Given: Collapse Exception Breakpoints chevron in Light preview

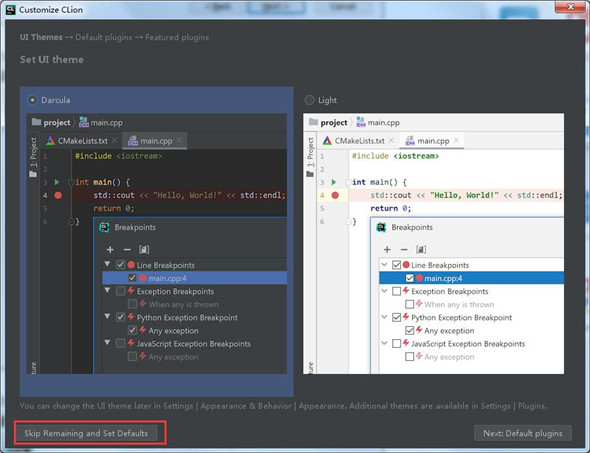Looking at the screenshot, I should coord(384,291).
